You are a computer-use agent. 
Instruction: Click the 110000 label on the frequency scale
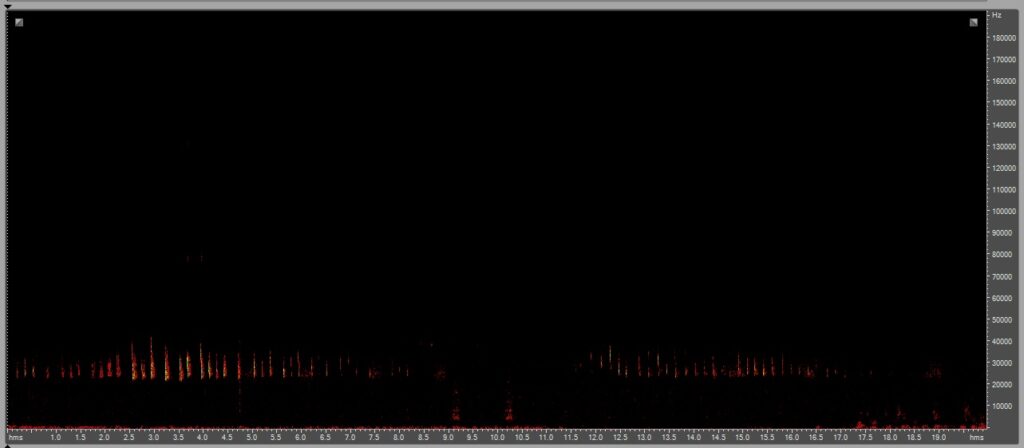pyautogui.click(x=1004, y=190)
